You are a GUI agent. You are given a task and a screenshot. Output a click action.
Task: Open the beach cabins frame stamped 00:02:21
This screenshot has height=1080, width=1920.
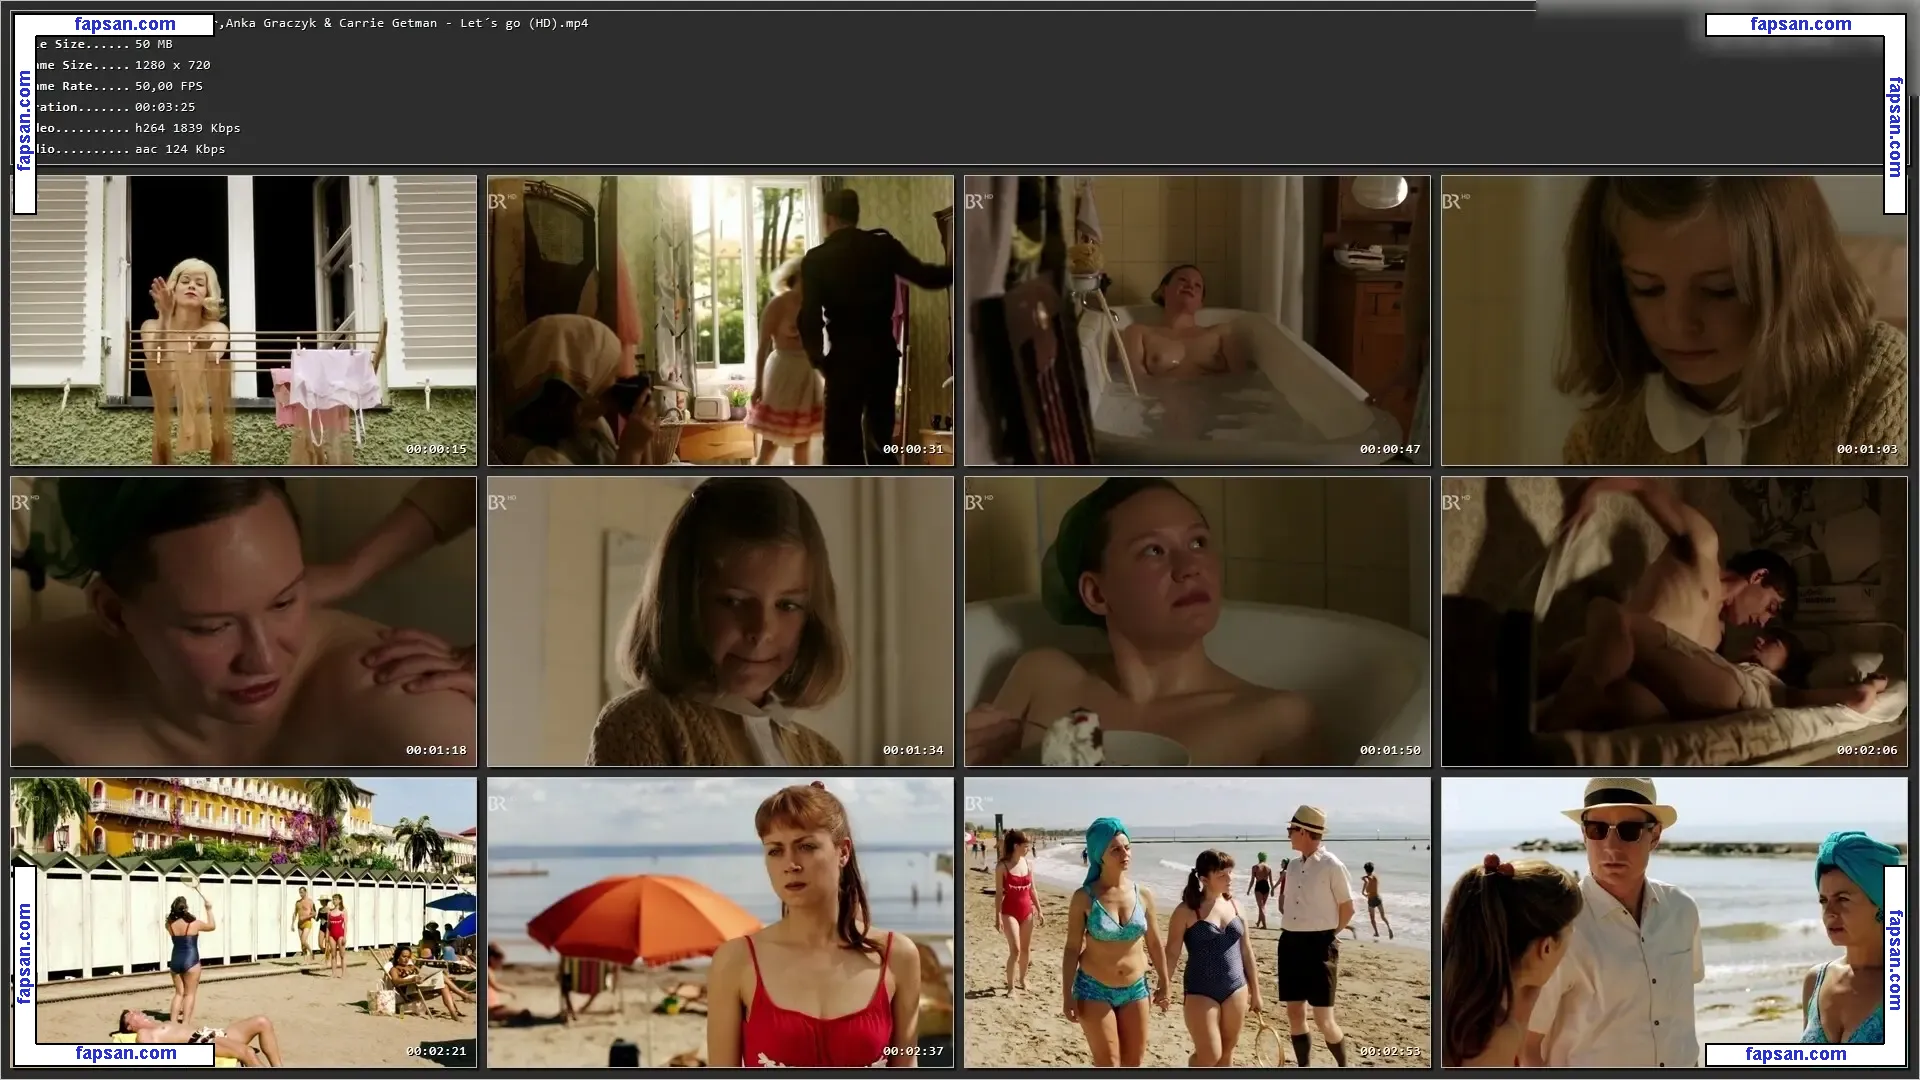[243, 922]
